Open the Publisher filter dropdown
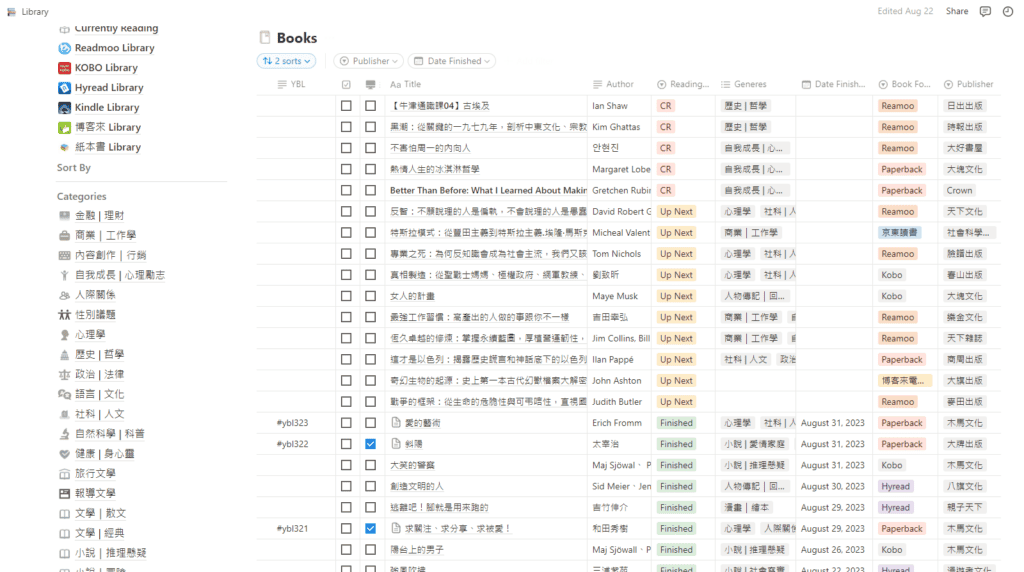 coord(368,61)
